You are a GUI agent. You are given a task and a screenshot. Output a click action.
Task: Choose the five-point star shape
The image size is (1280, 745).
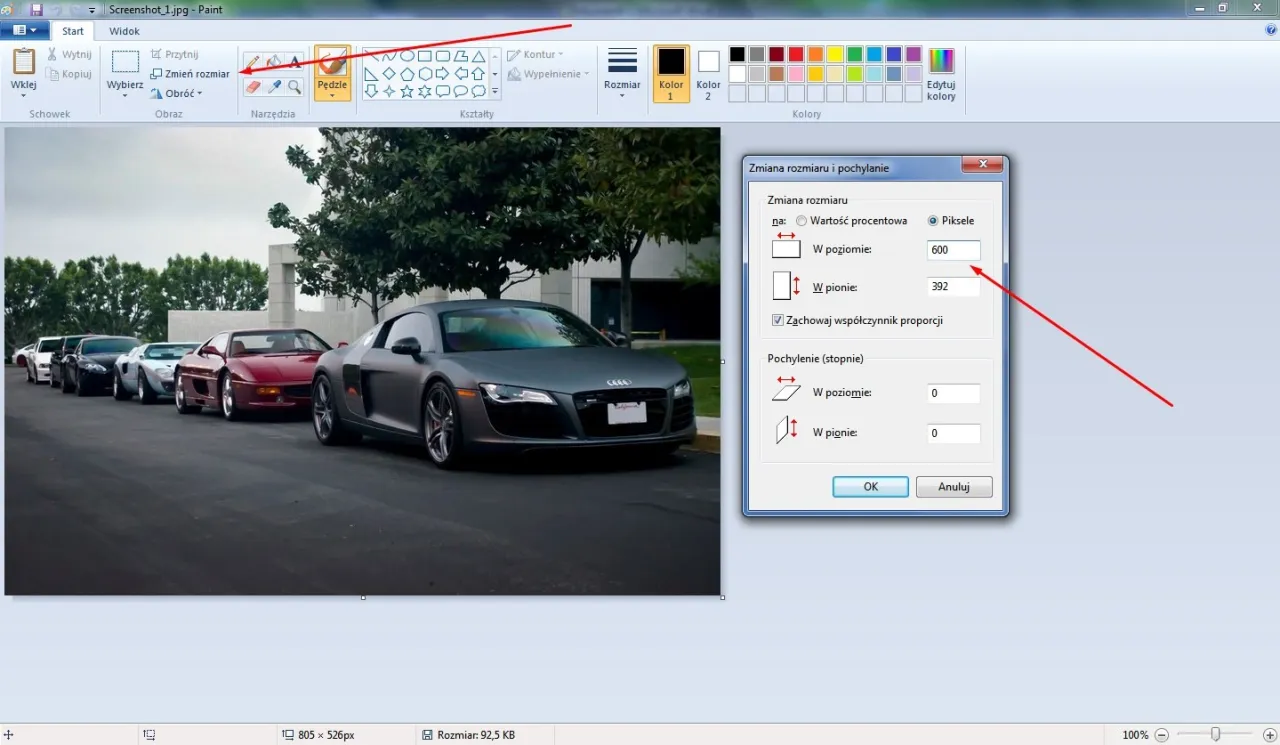(407, 91)
